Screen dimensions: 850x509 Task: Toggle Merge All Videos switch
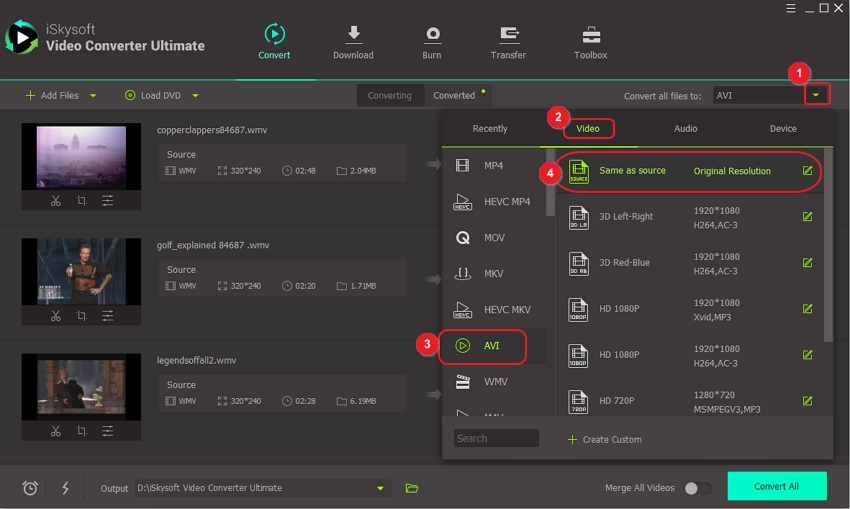click(x=697, y=488)
